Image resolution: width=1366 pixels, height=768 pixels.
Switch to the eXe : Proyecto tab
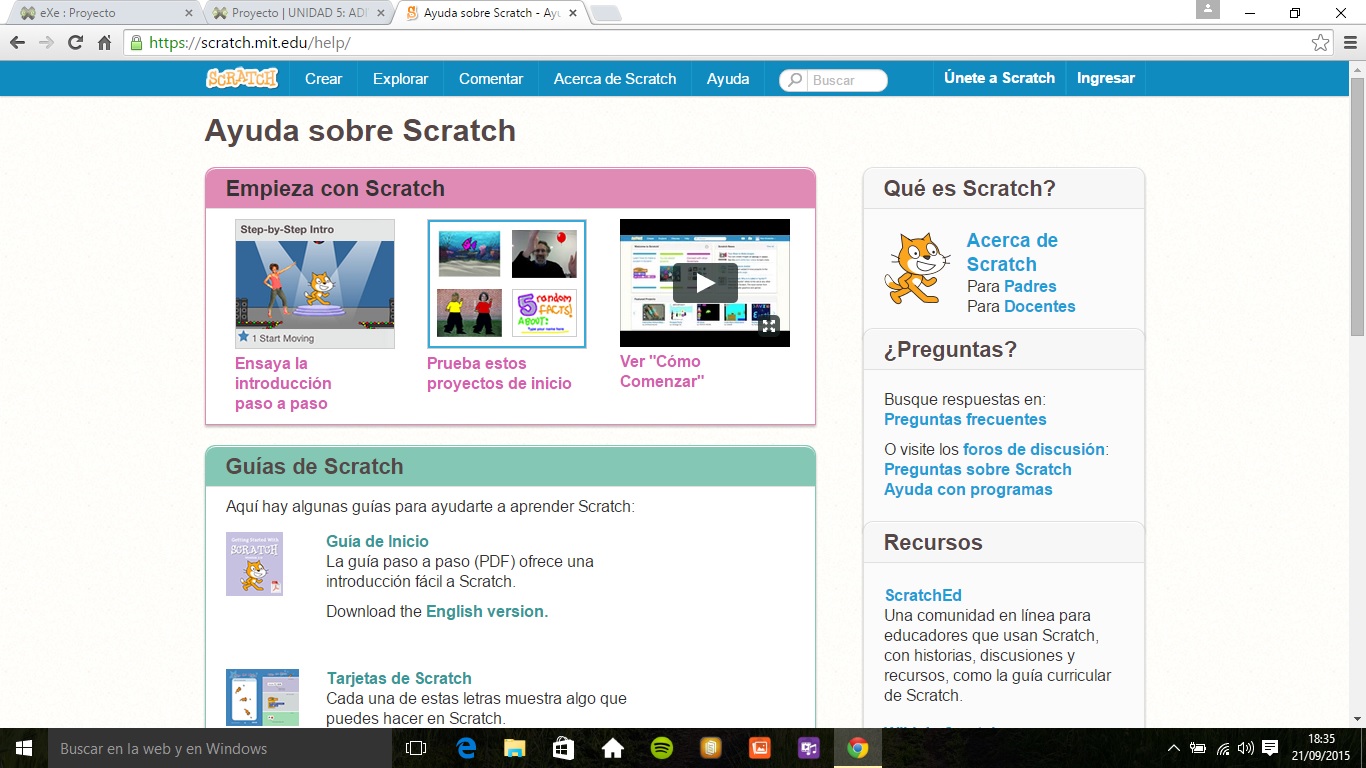click(x=103, y=13)
